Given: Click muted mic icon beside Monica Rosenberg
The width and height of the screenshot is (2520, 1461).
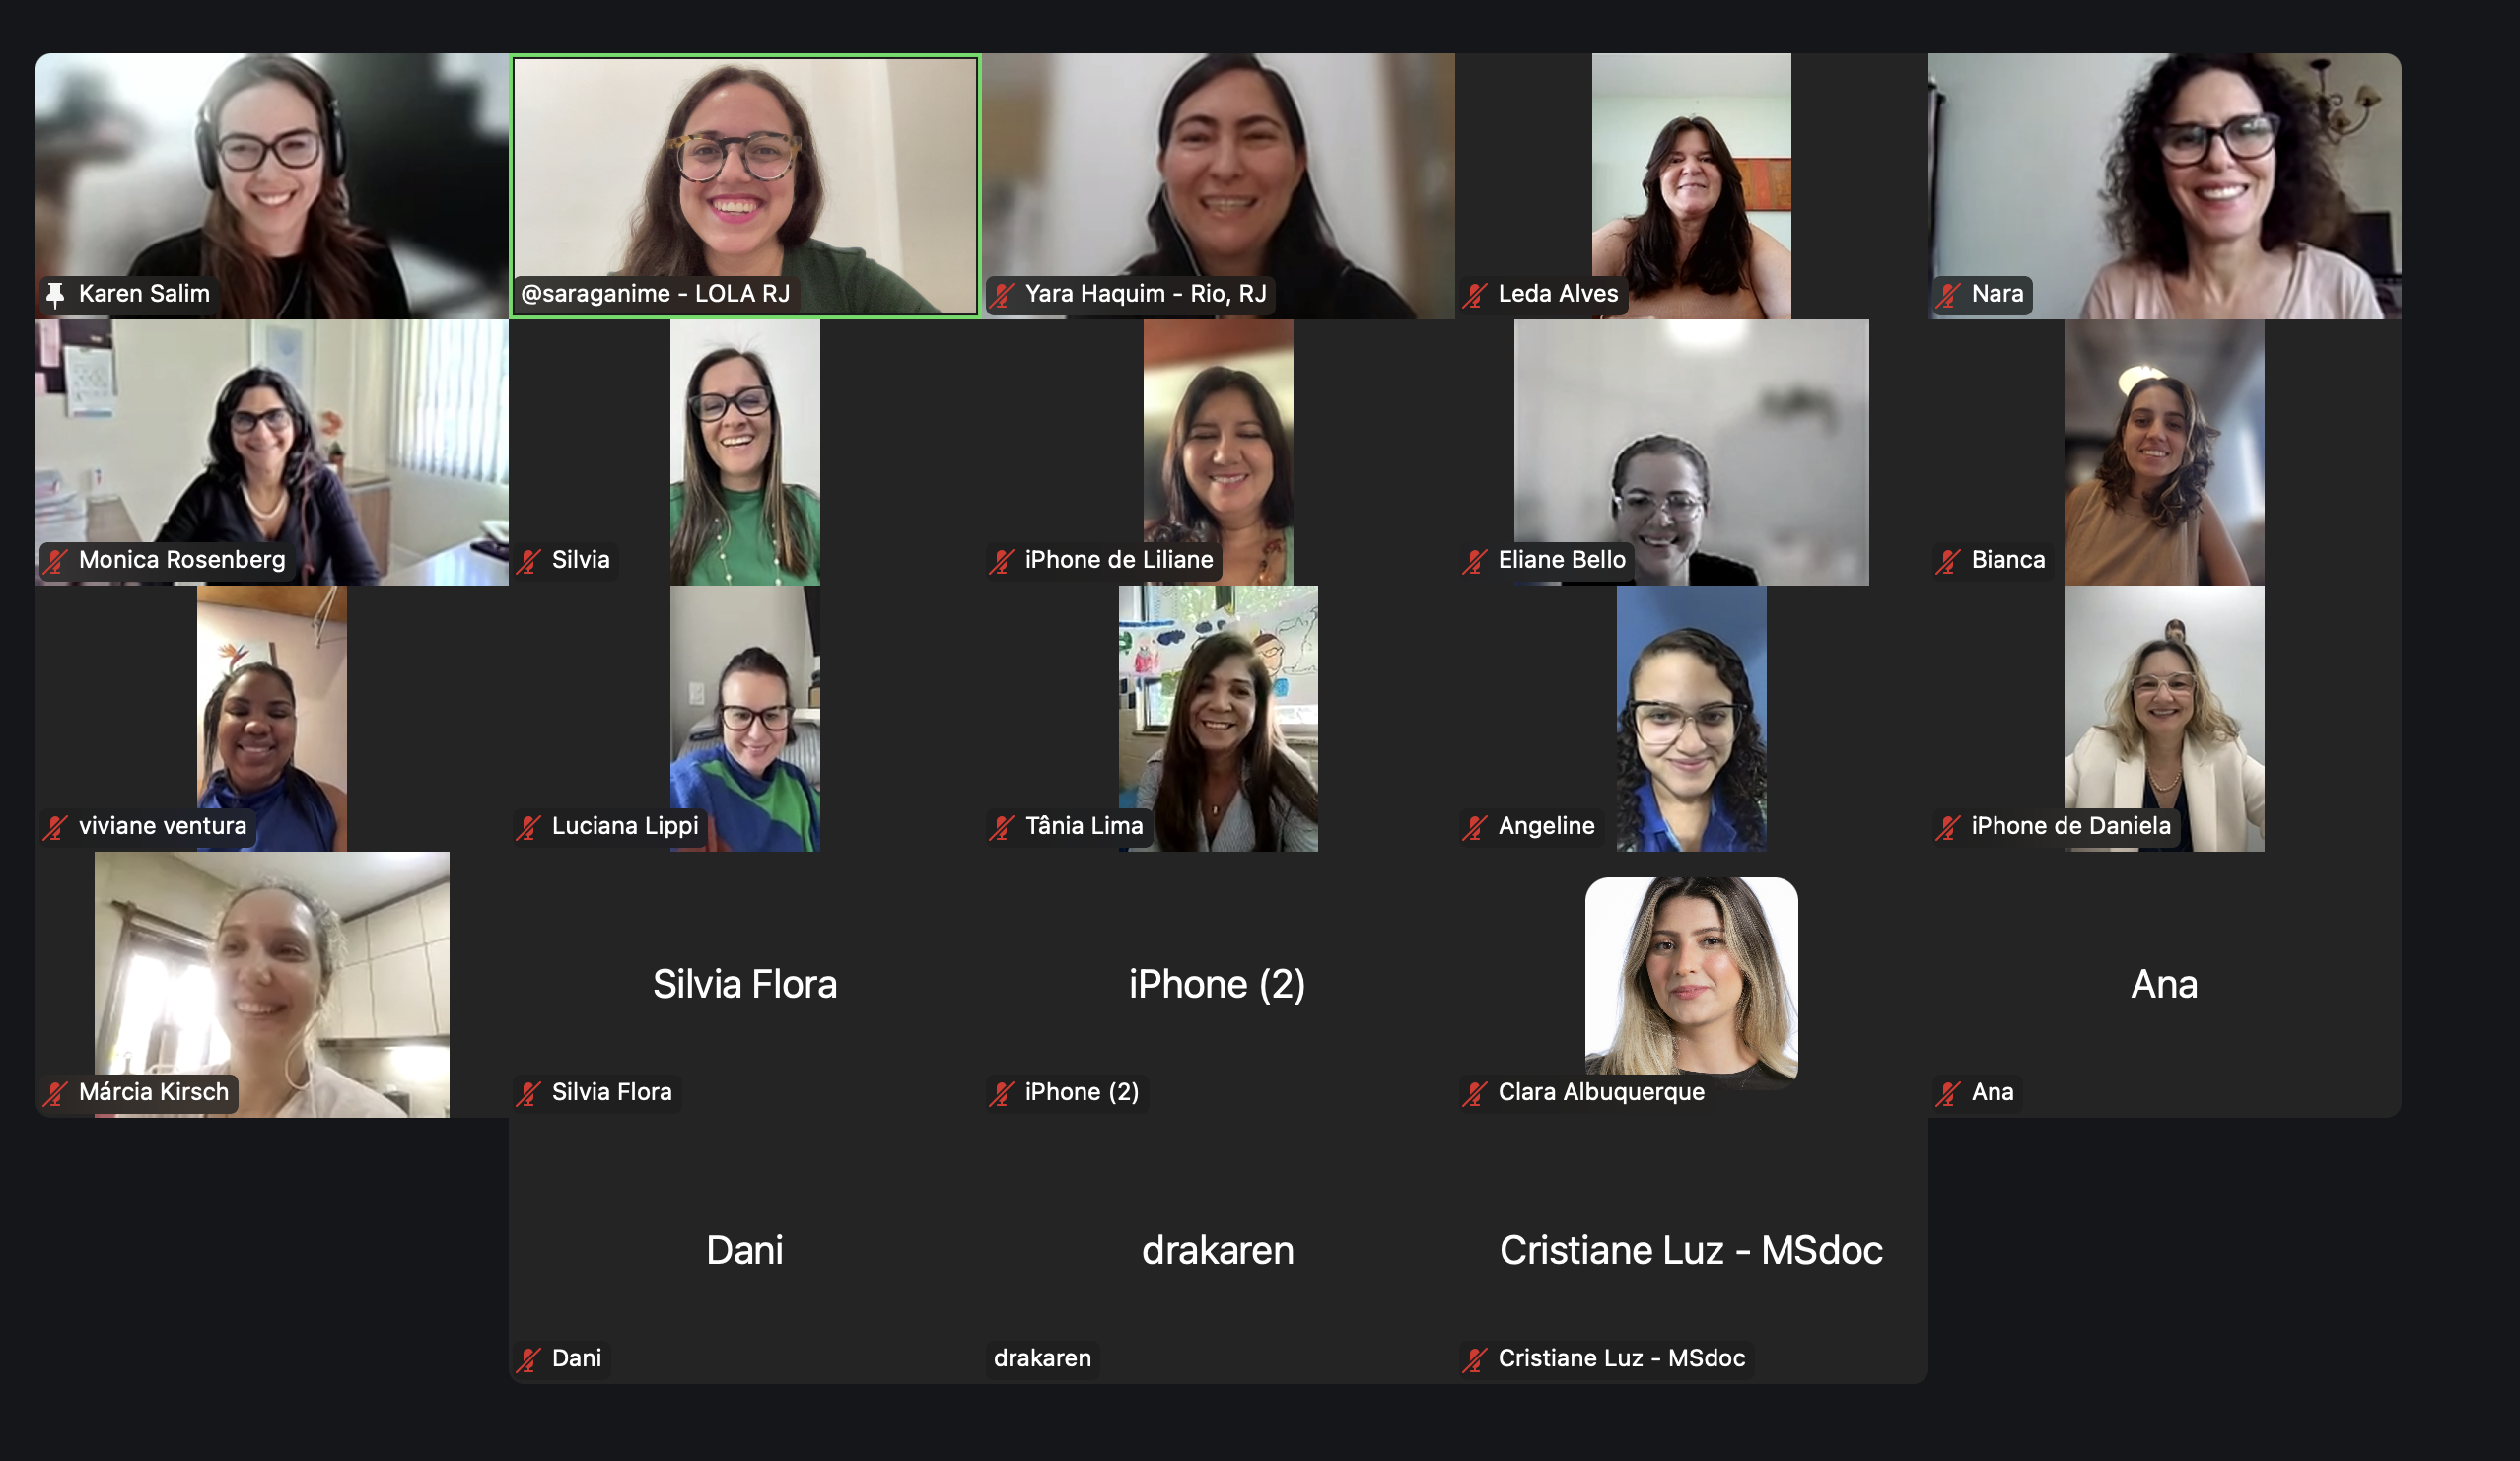Looking at the screenshot, I should click(x=55, y=560).
